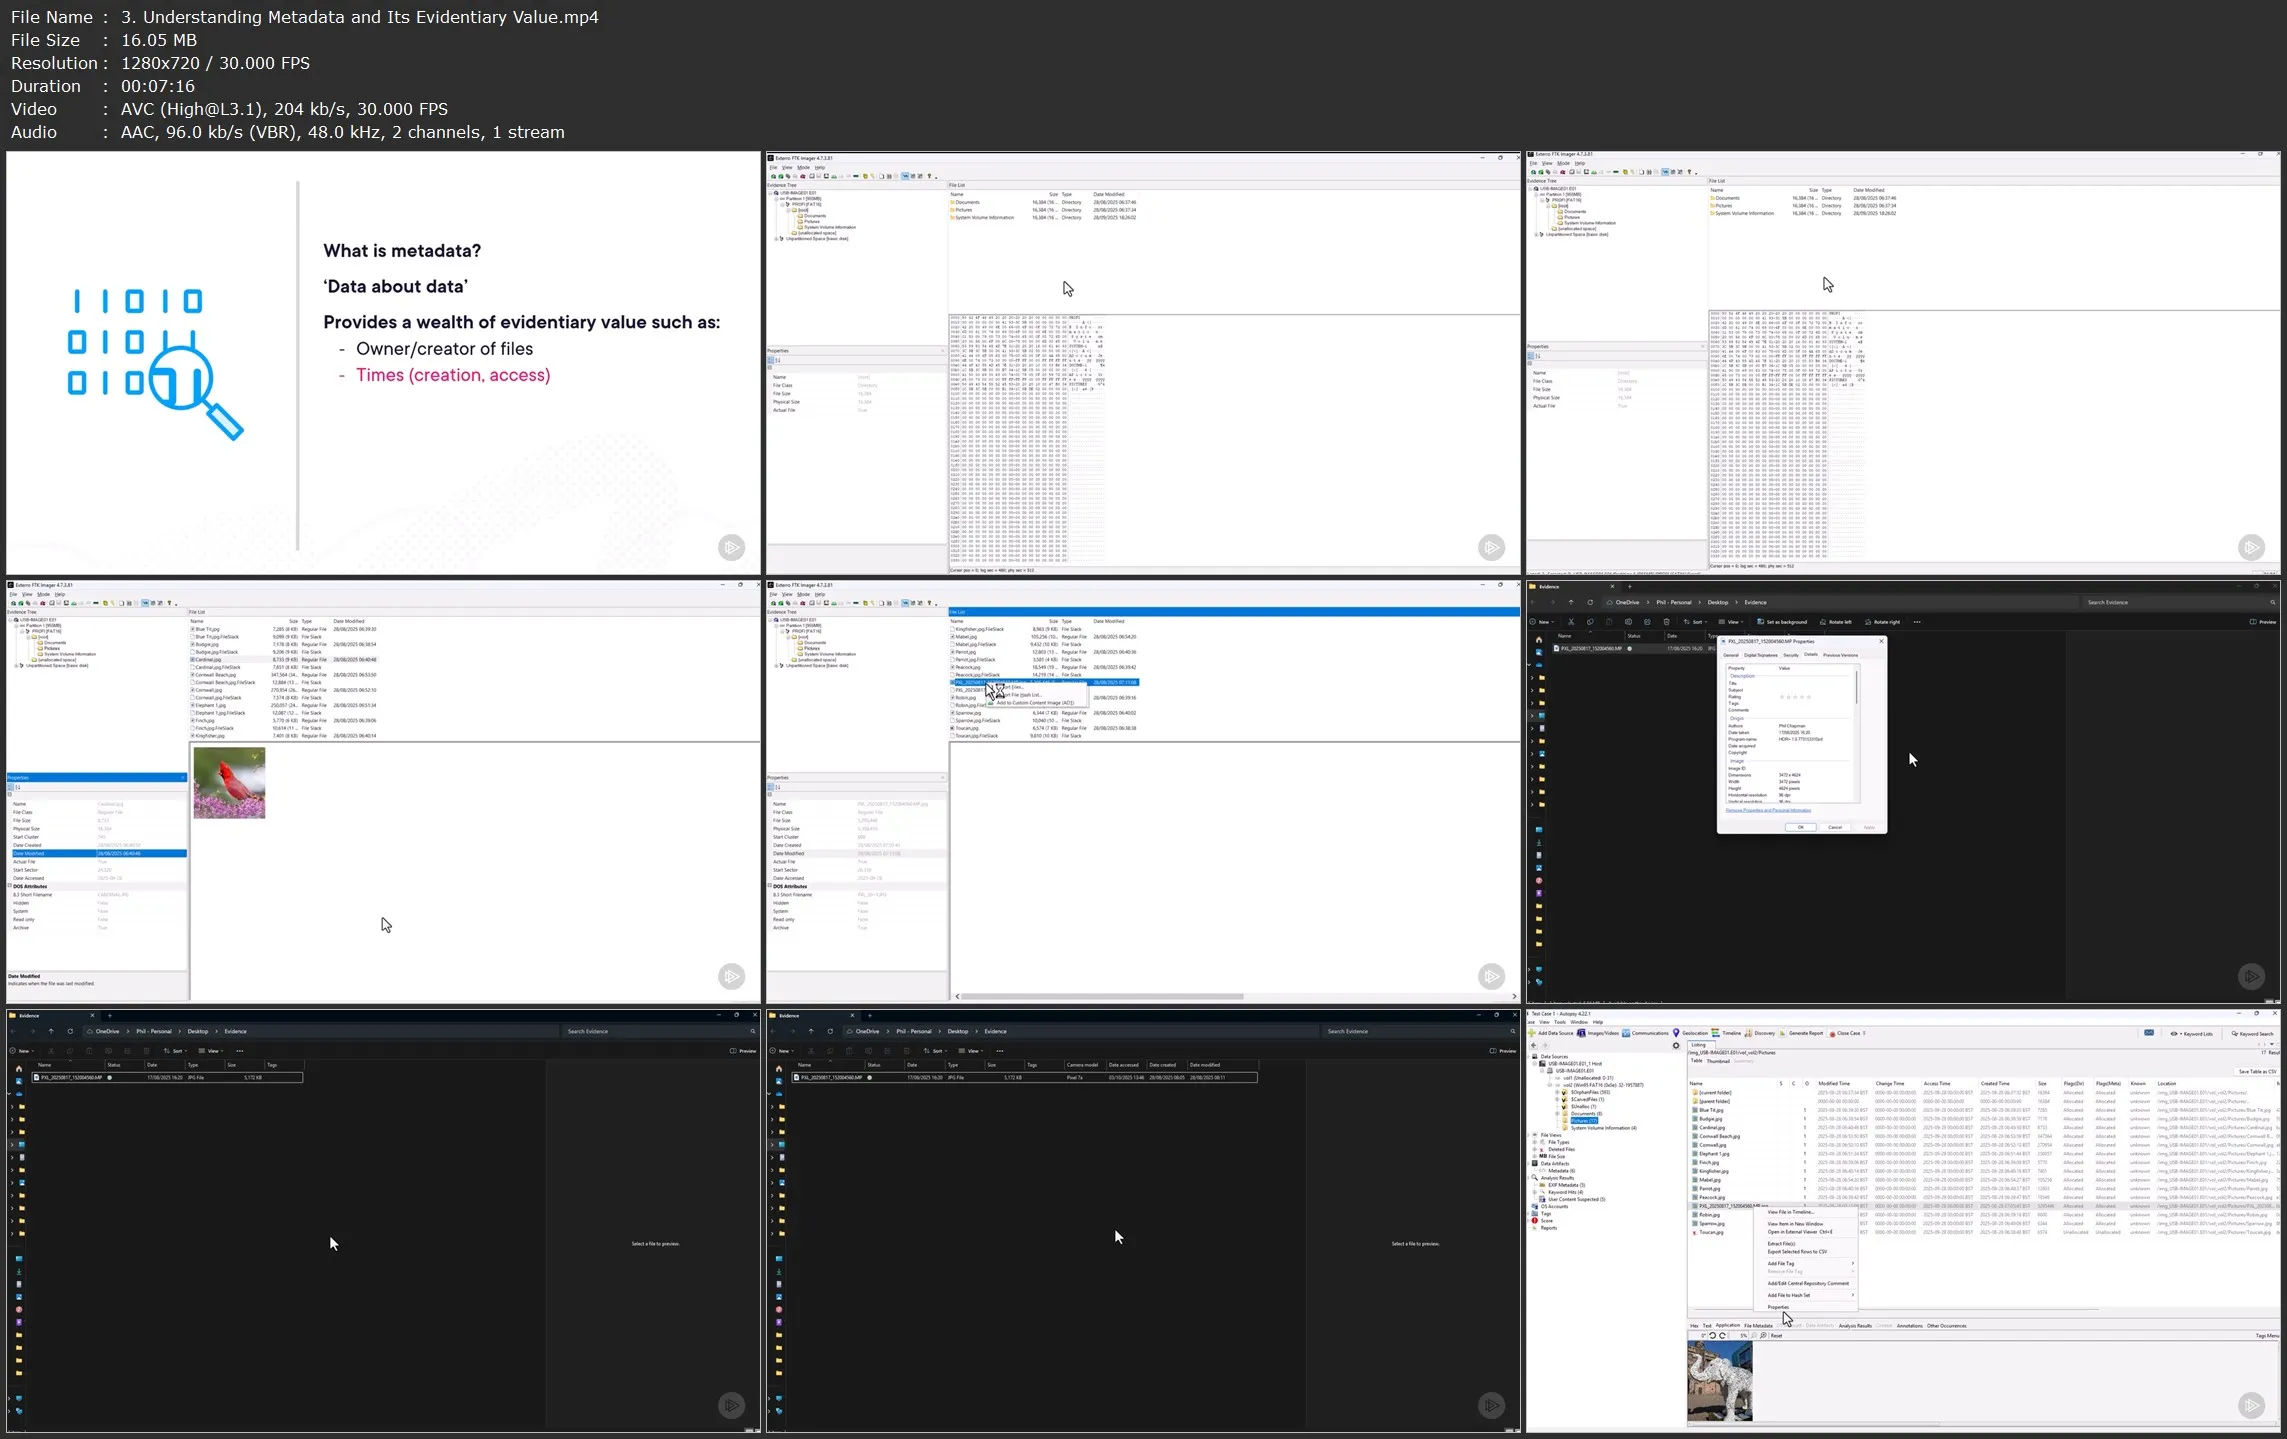Image resolution: width=2287 pixels, height=1439 pixels.
Task: Open Autopsy's Images/Videos viewer icon
Action: tap(1581, 1033)
